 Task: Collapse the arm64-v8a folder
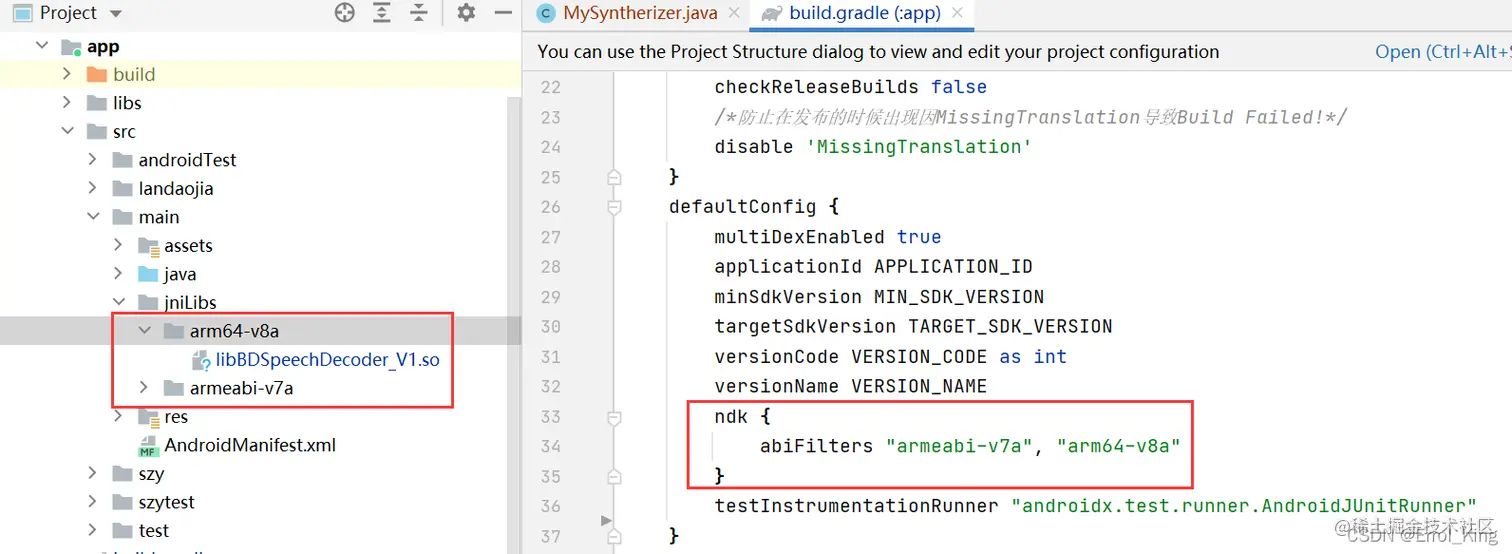pos(144,331)
